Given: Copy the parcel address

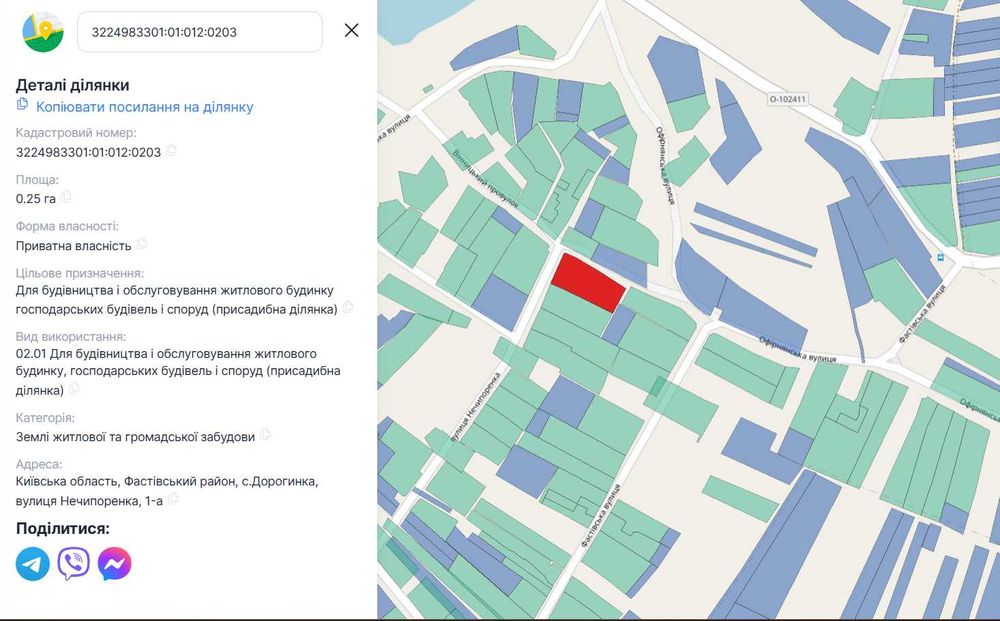Looking at the screenshot, I should tap(173, 499).
